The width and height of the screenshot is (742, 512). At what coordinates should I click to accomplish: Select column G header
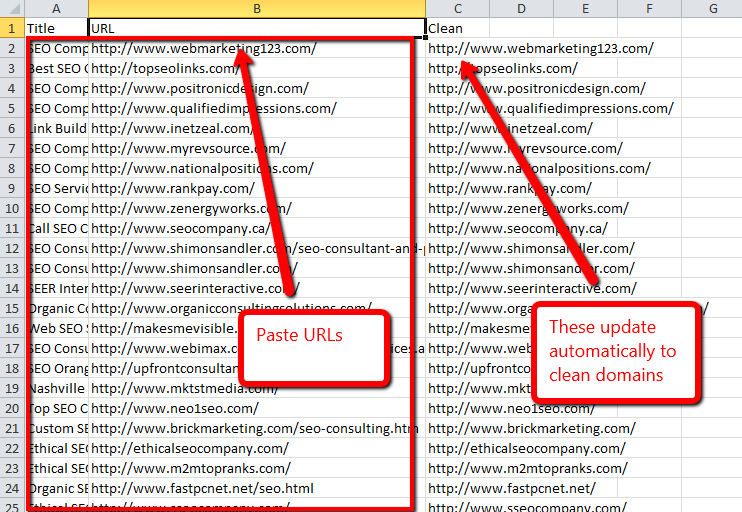click(712, 9)
